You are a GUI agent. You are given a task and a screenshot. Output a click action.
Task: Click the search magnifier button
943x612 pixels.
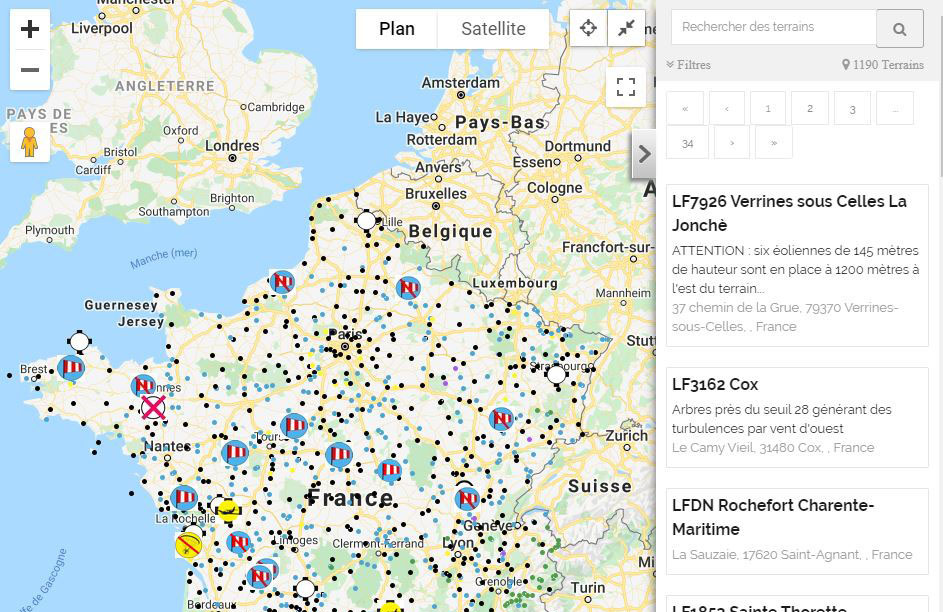(x=899, y=28)
